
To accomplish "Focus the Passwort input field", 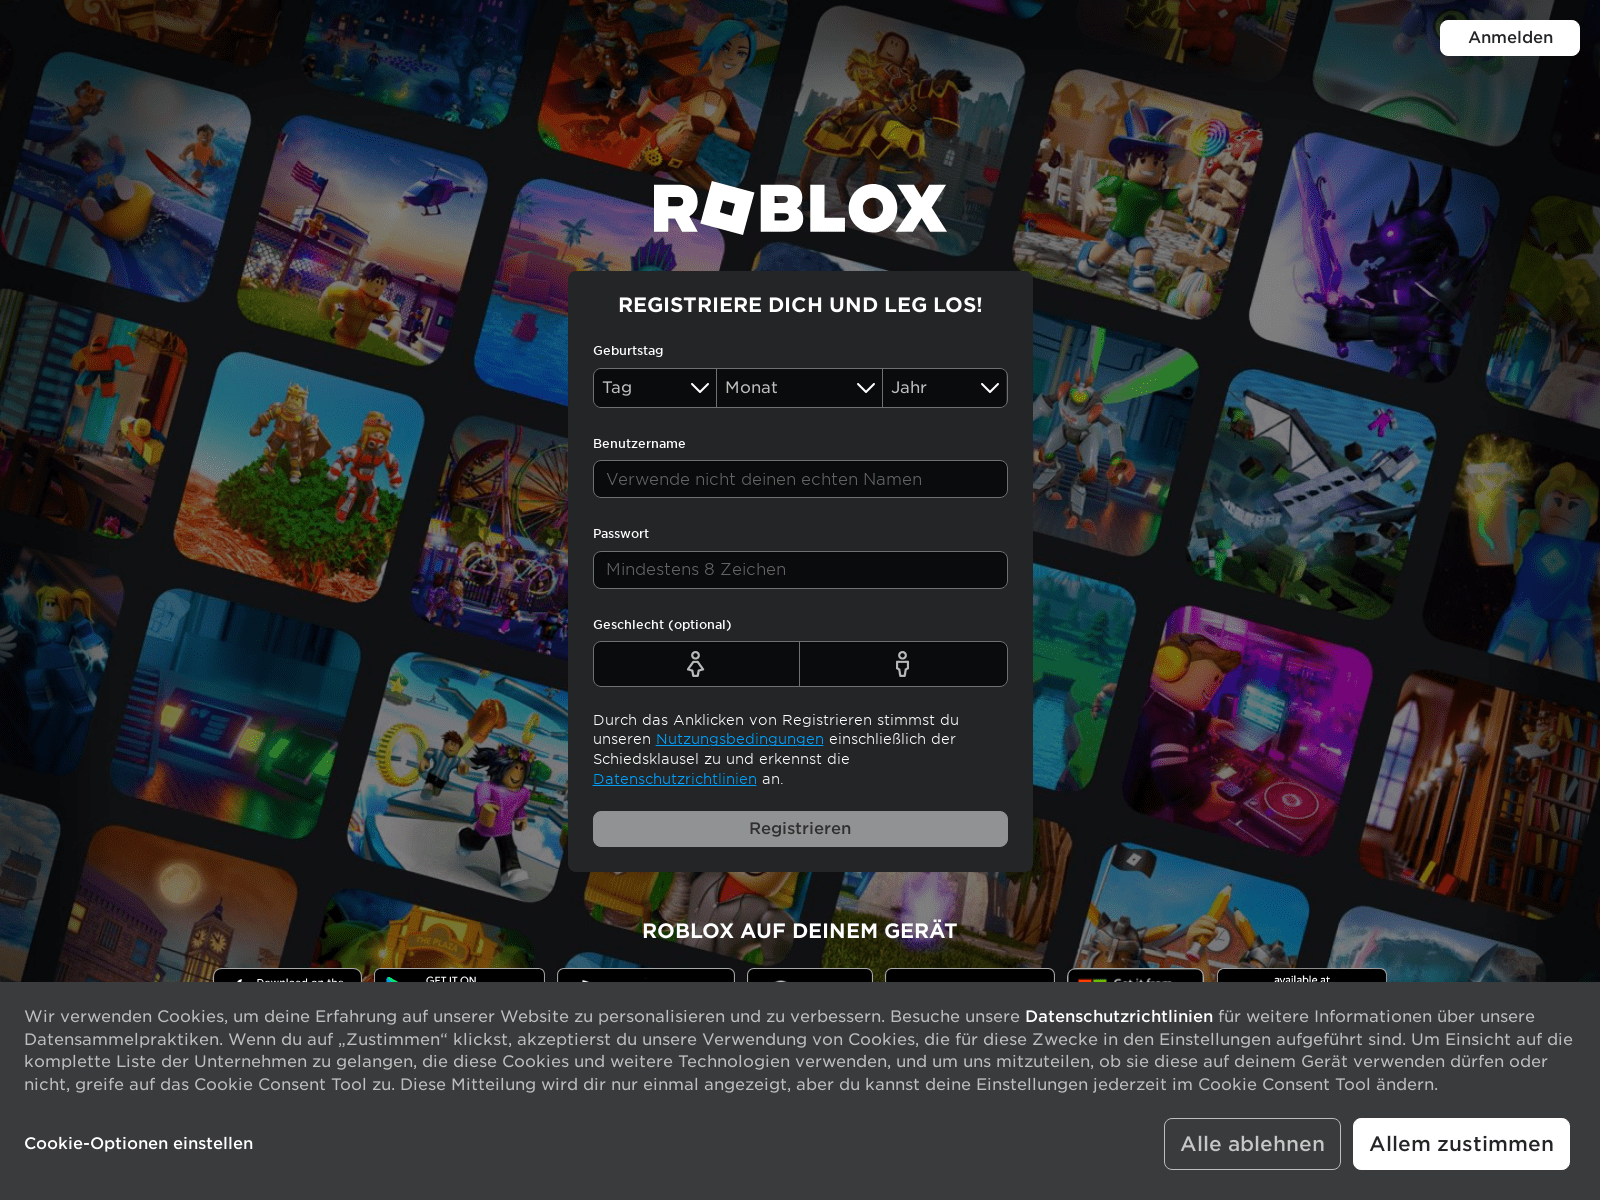I will coord(800,570).
